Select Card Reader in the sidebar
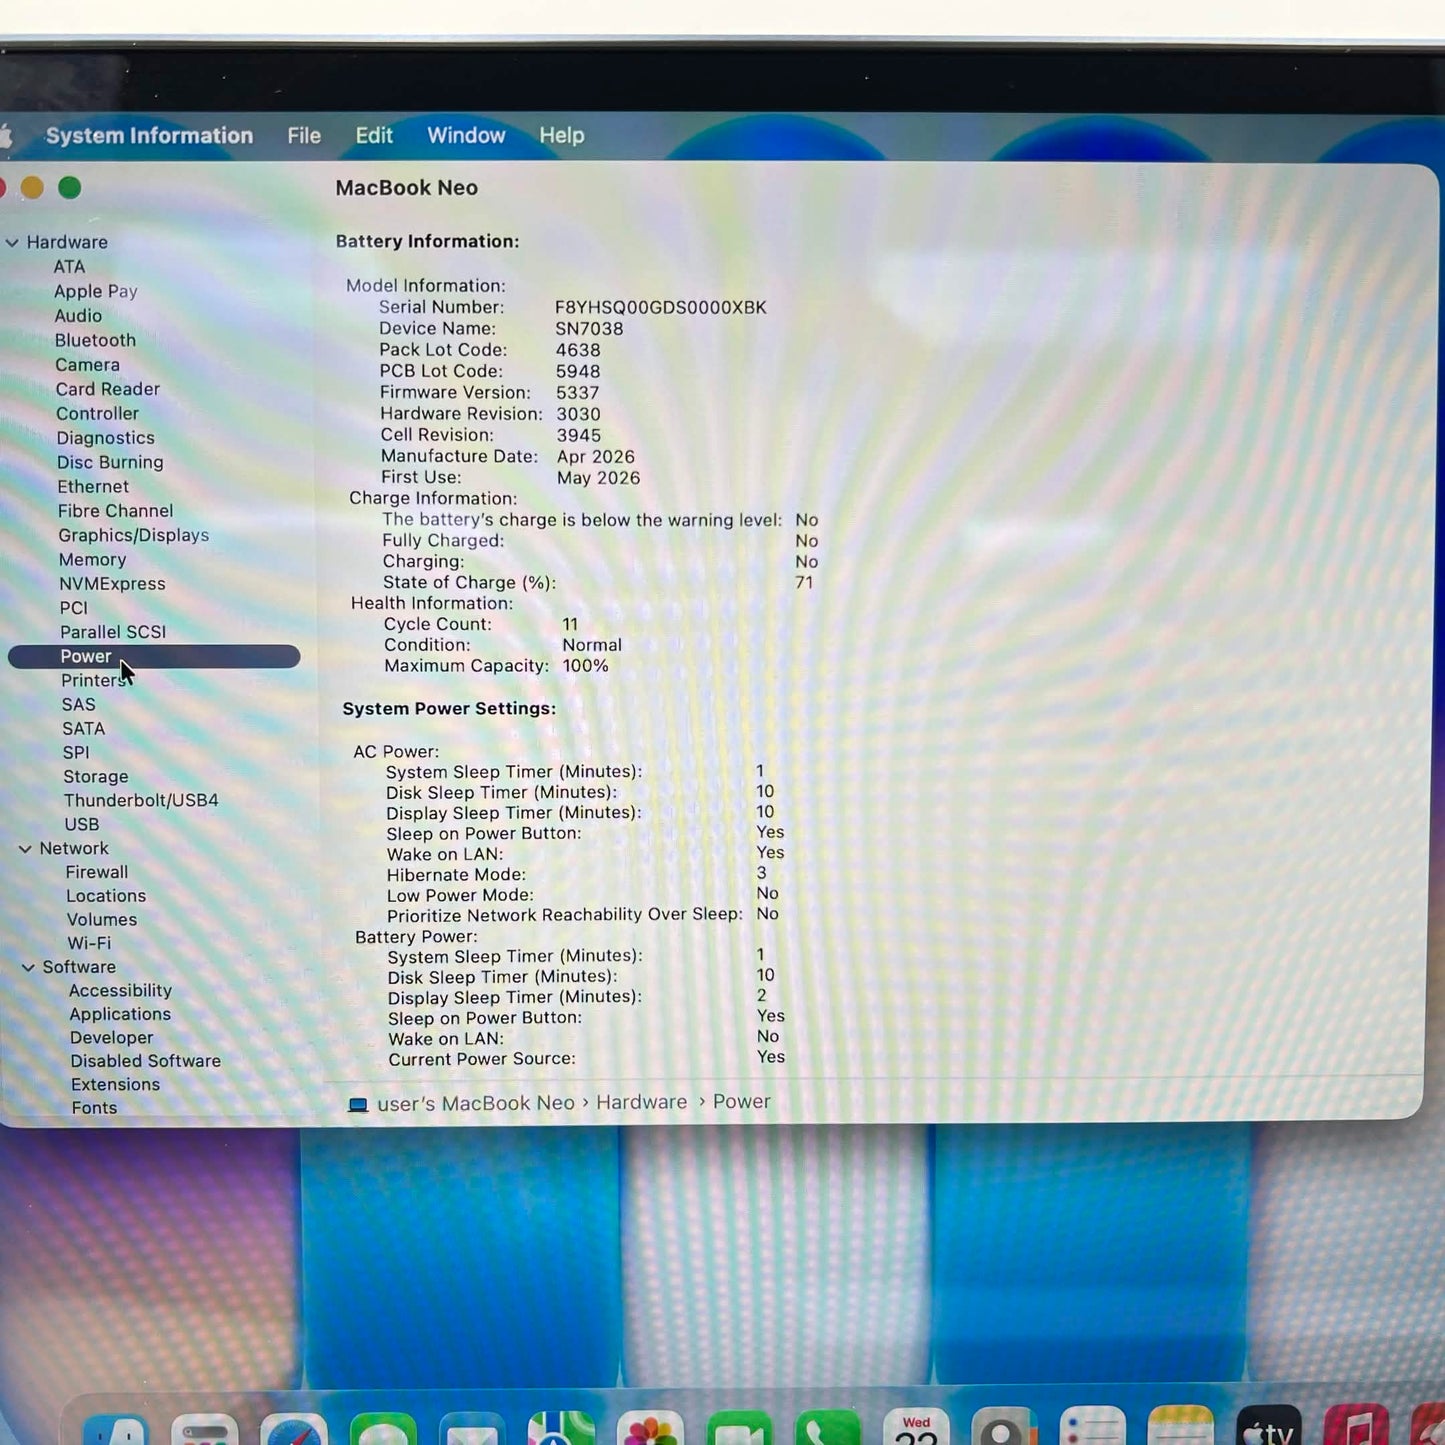The image size is (1445, 1445). 108,389
